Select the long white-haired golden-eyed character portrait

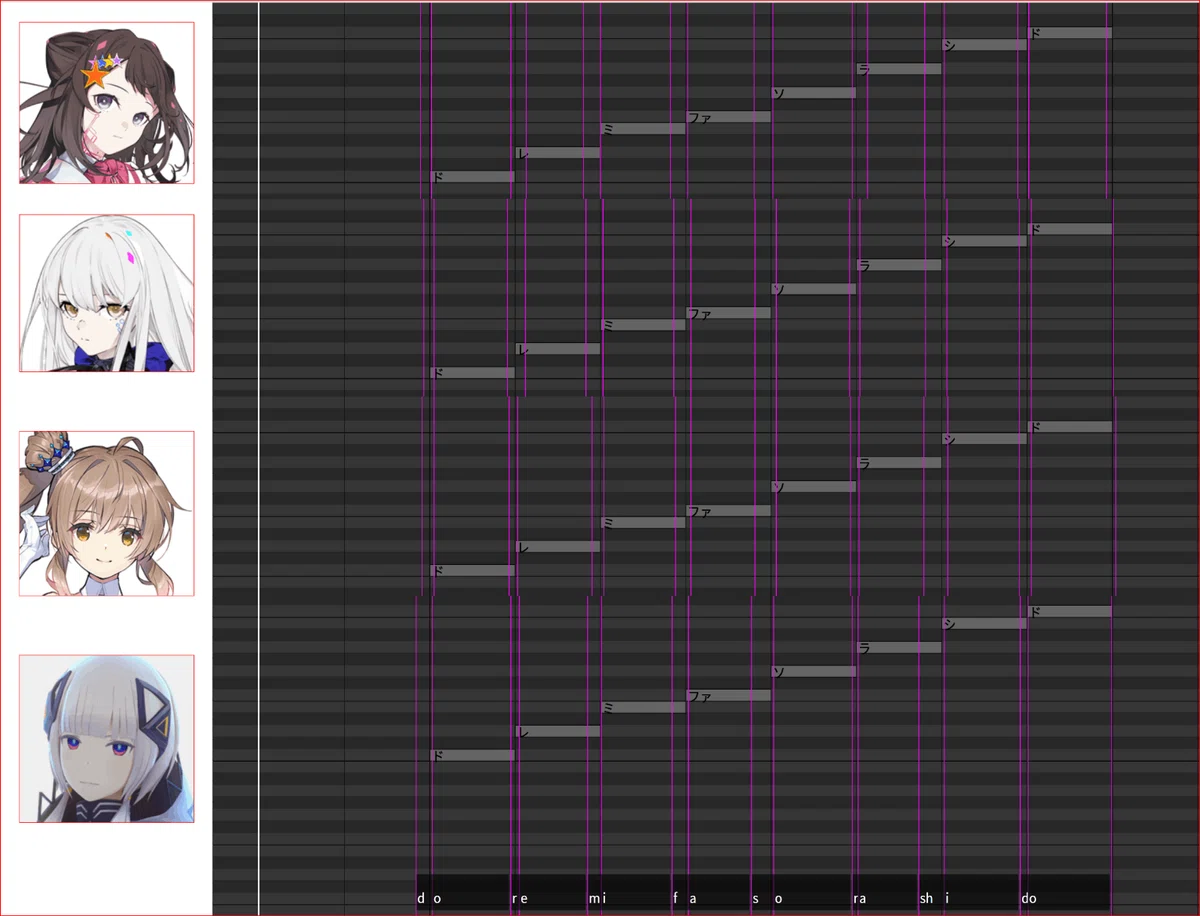[x=107, y=293]
